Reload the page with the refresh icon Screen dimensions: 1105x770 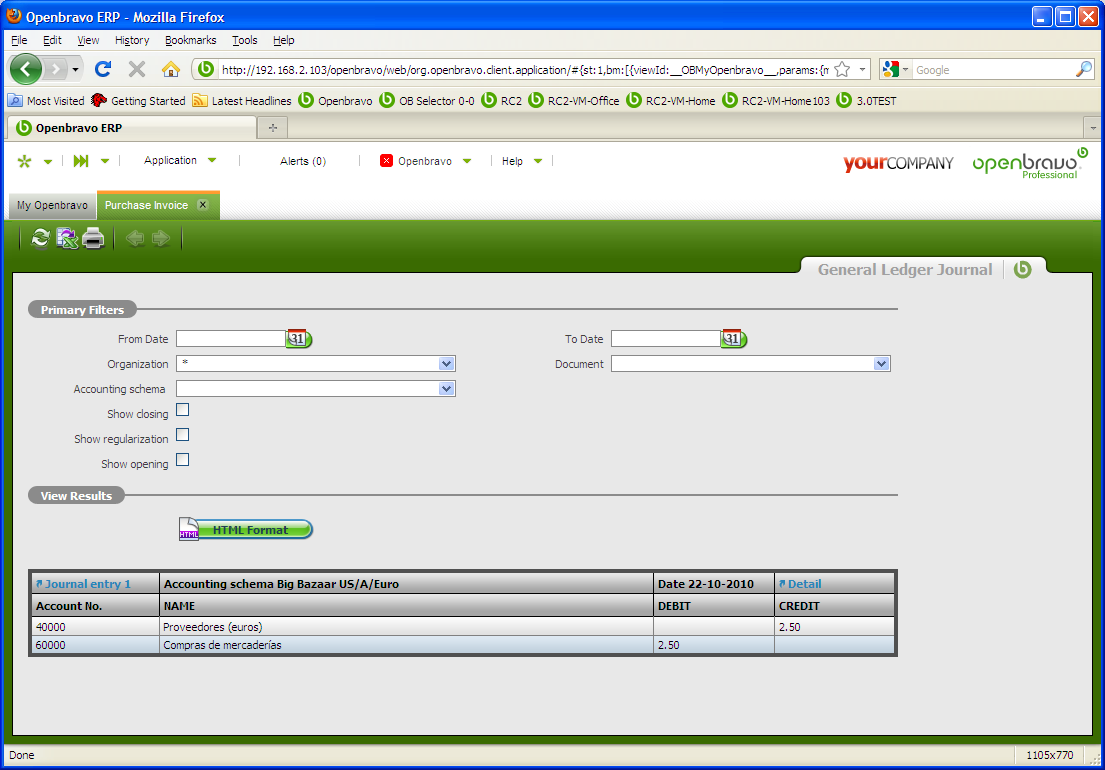tap(103, 69)
